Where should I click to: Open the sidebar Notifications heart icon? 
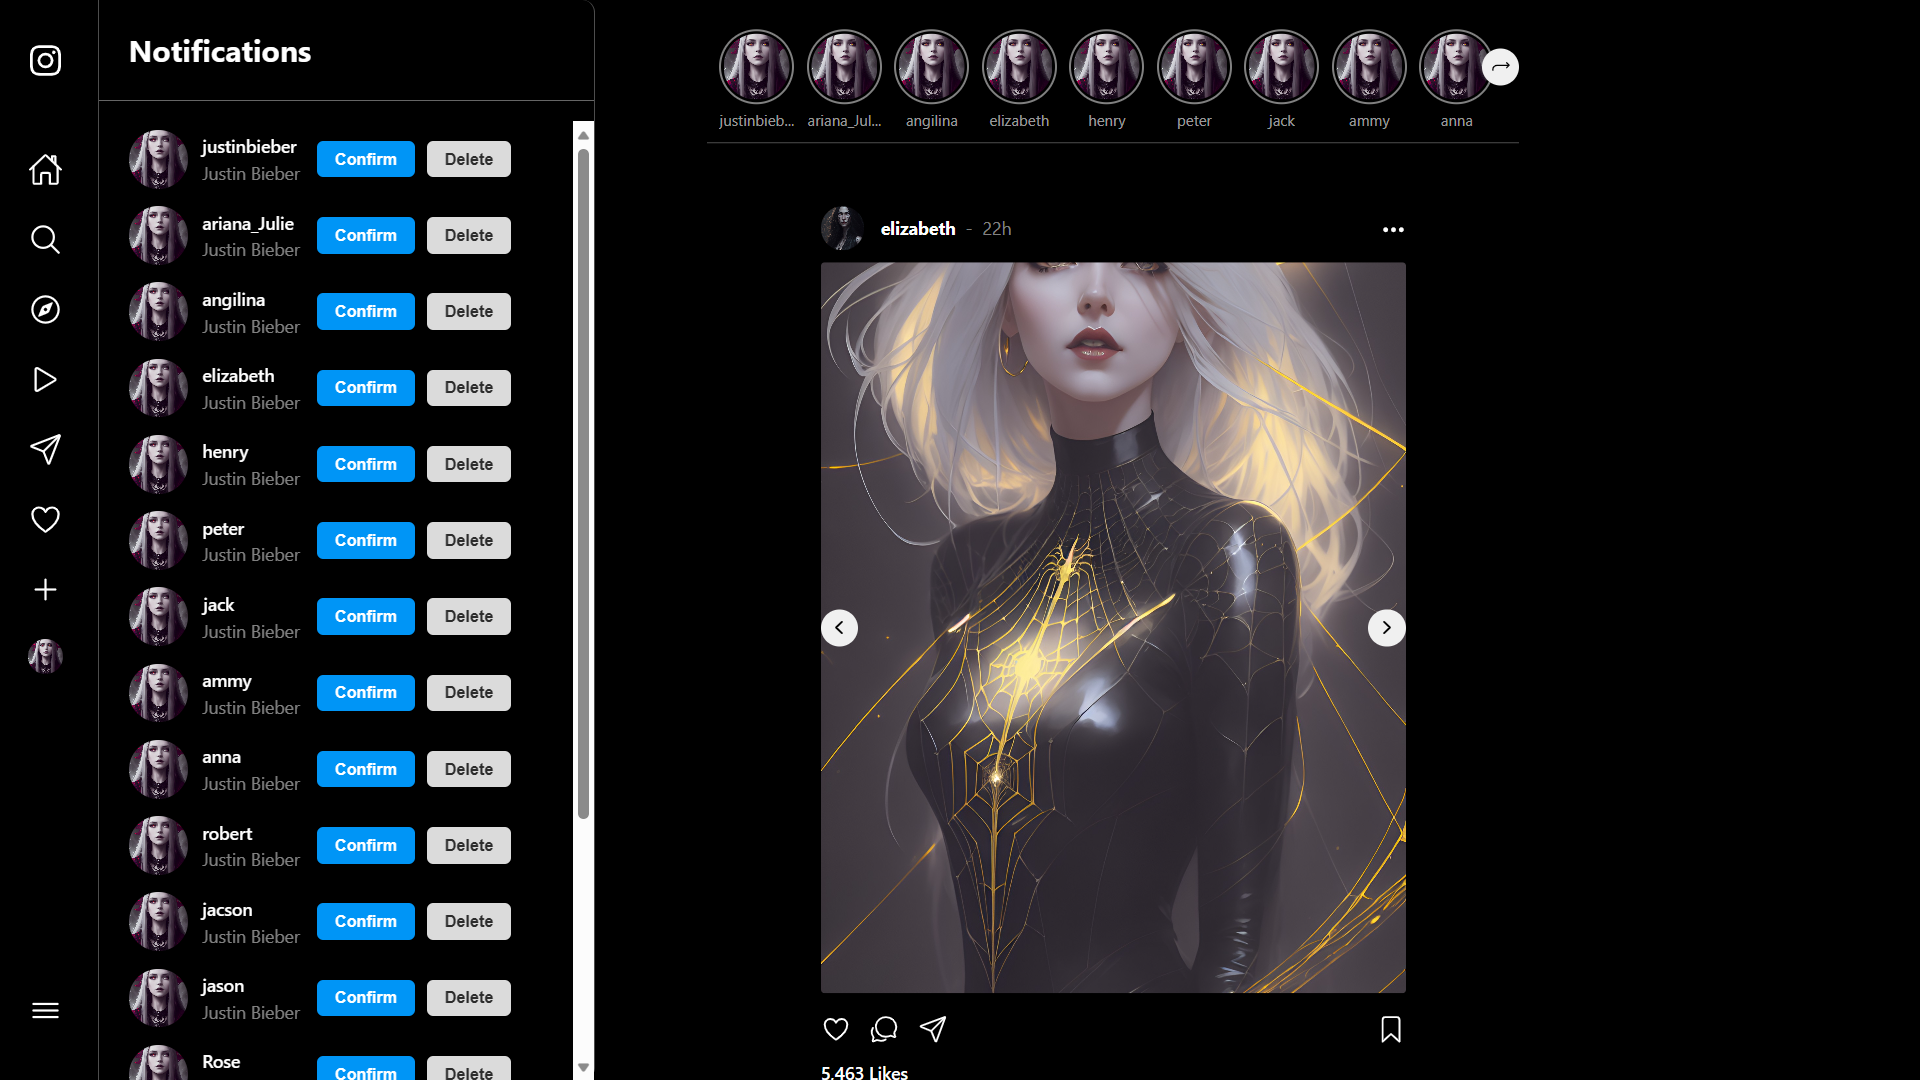(x=45, y=520)
